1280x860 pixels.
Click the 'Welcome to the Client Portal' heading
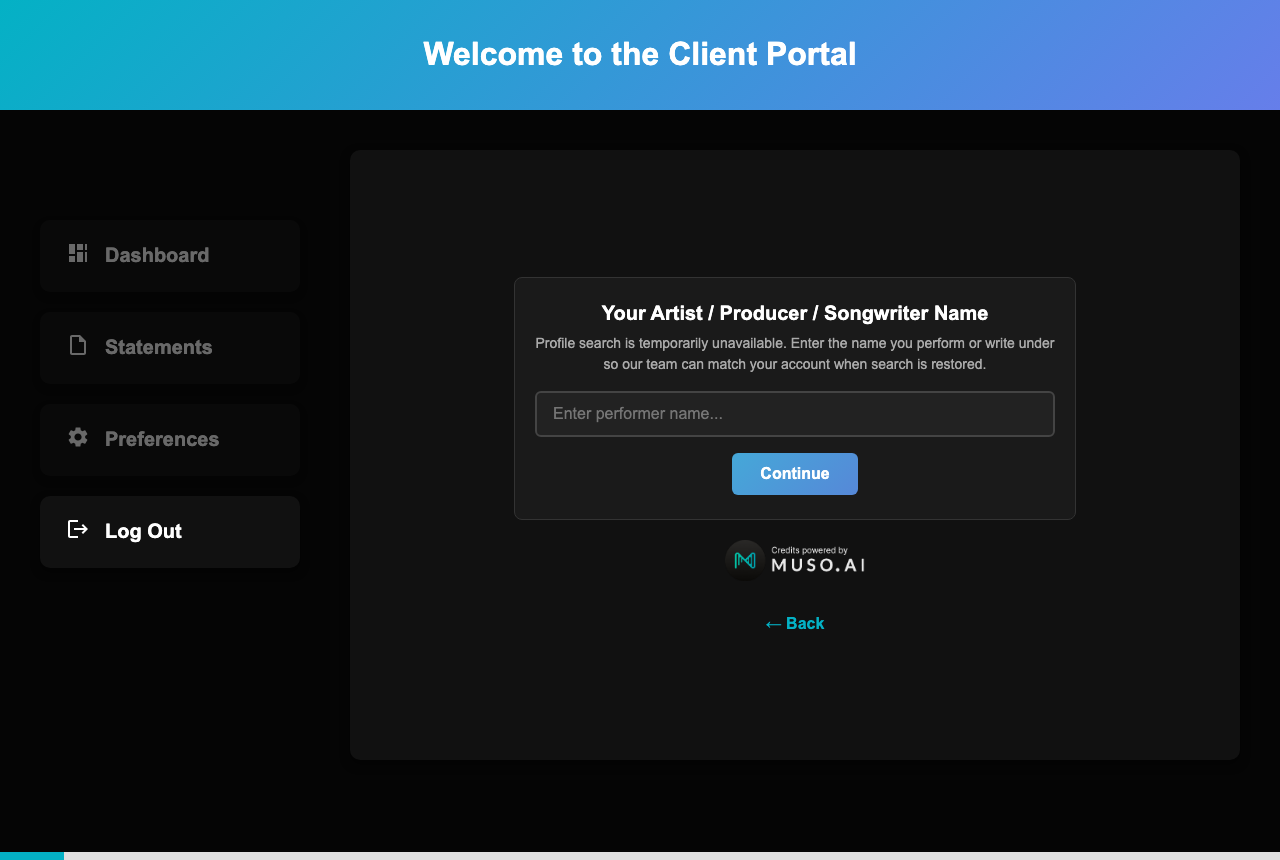(x=640, y=54)
